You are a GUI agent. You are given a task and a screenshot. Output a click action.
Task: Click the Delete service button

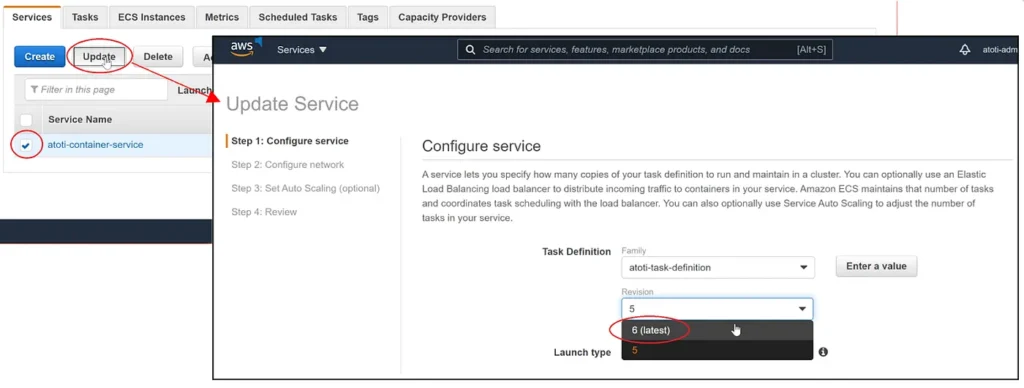158,57
